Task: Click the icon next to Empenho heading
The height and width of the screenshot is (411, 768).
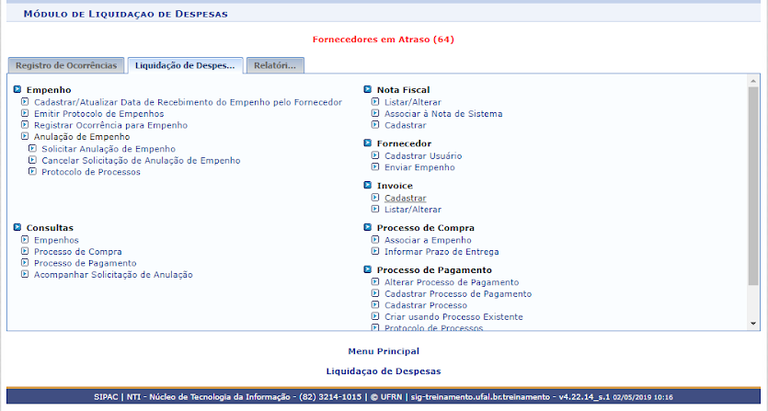Action: click(x=18, y=89)
